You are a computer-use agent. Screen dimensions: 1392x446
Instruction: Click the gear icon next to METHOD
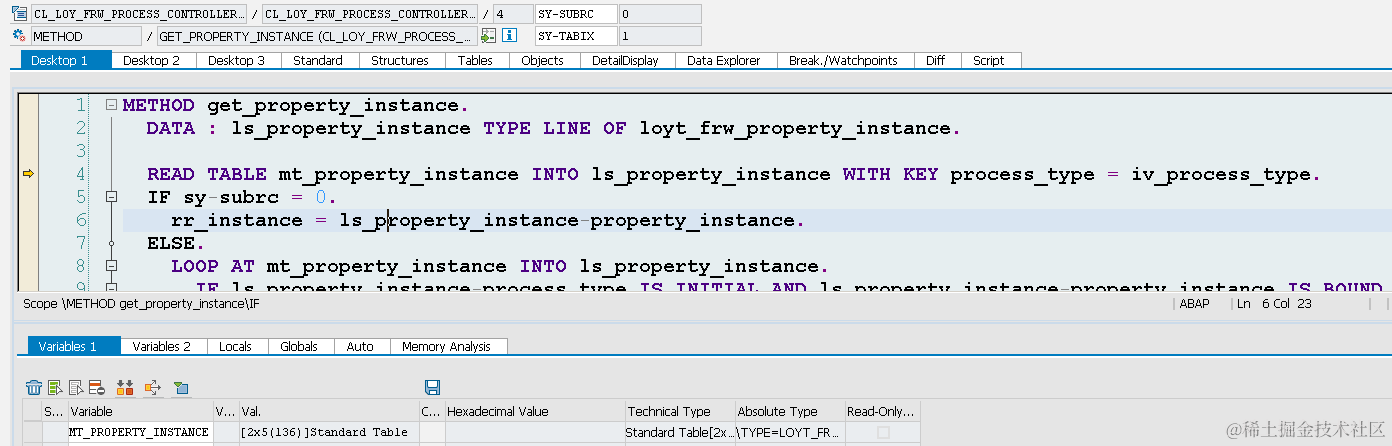pyautogui.click(x=18, y=36)
